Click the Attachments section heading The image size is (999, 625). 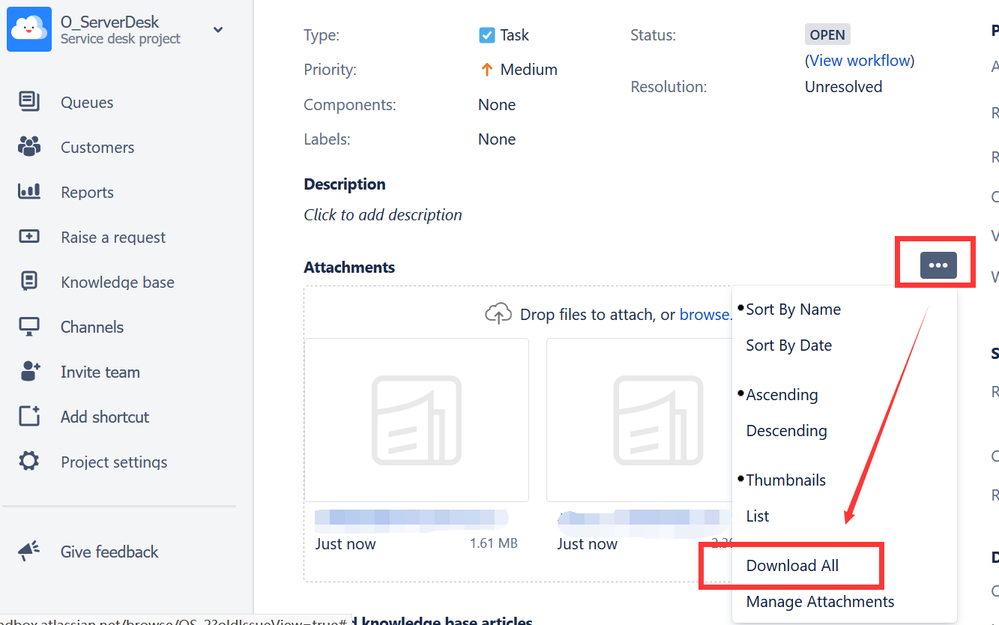point(349,267)
